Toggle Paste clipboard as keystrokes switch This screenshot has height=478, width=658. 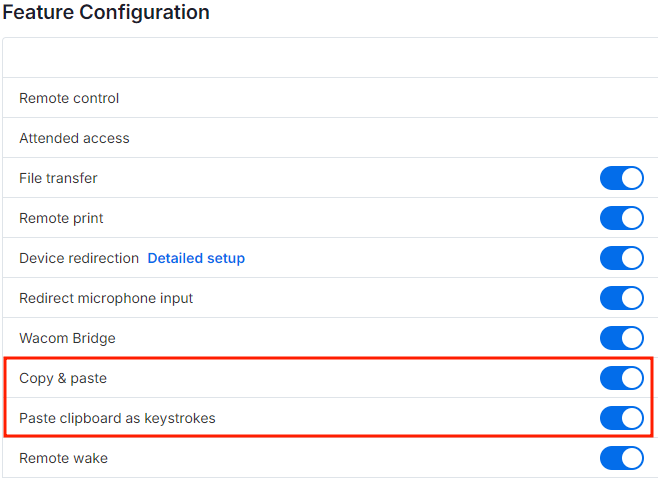tap(621, 418)
